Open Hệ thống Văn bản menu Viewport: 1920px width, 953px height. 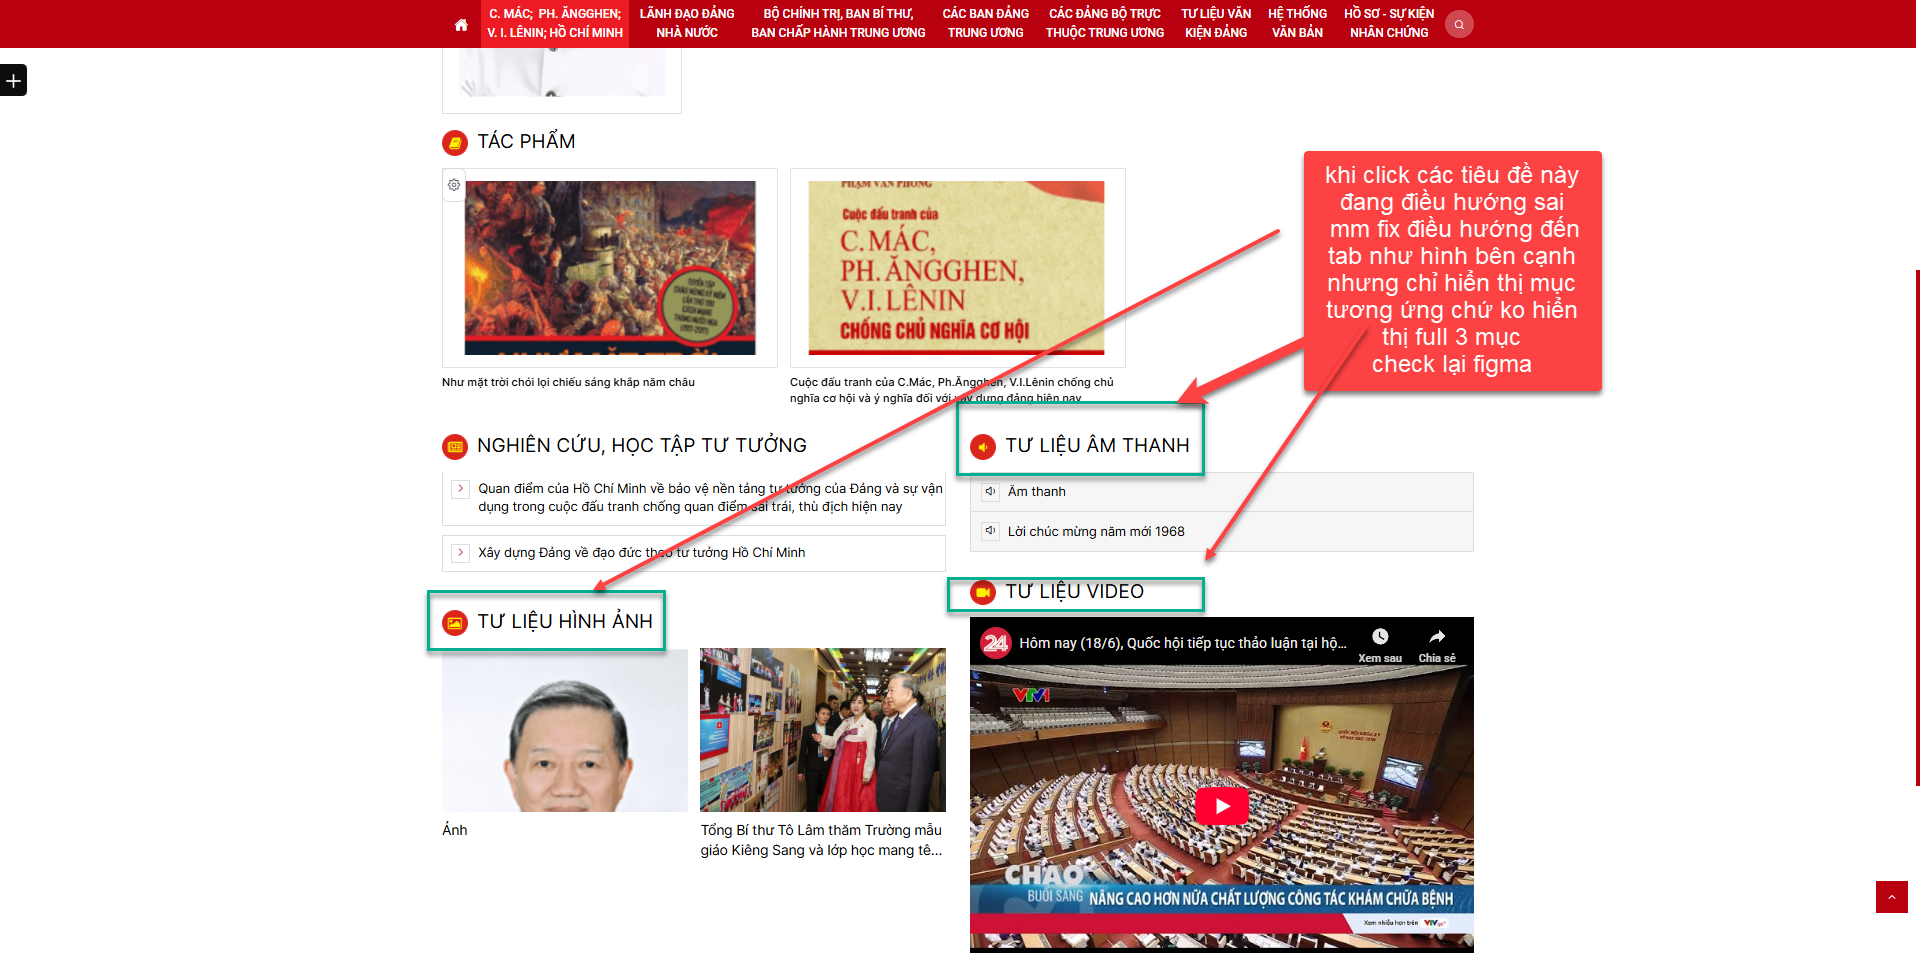(1297, 23)
